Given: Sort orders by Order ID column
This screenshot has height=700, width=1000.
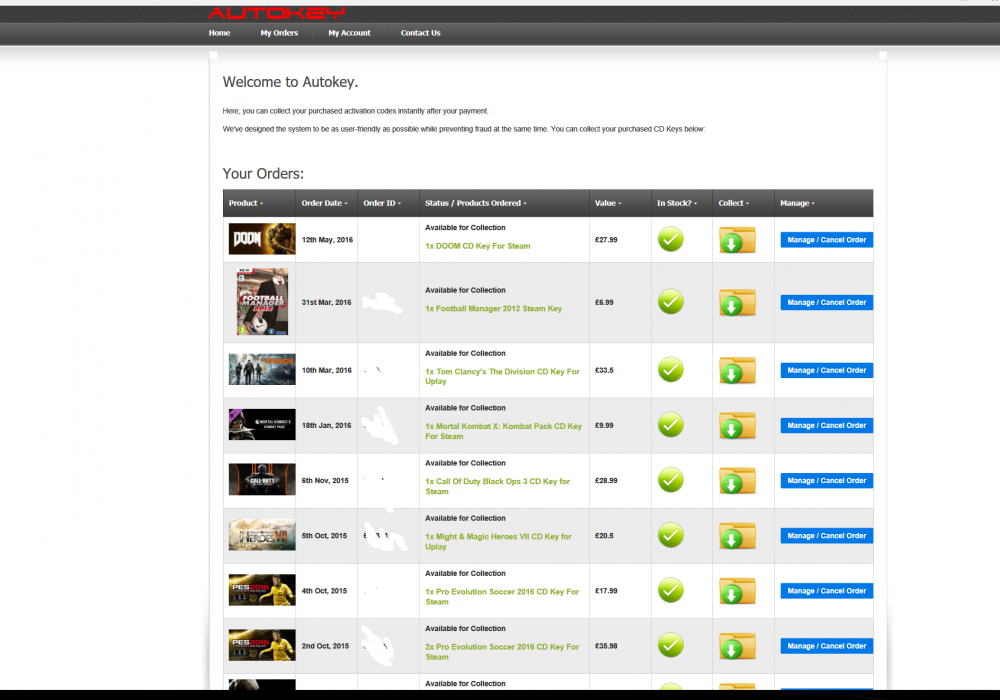Looking at the screenshot, I should pyautogui.click(x=382, y=203).
